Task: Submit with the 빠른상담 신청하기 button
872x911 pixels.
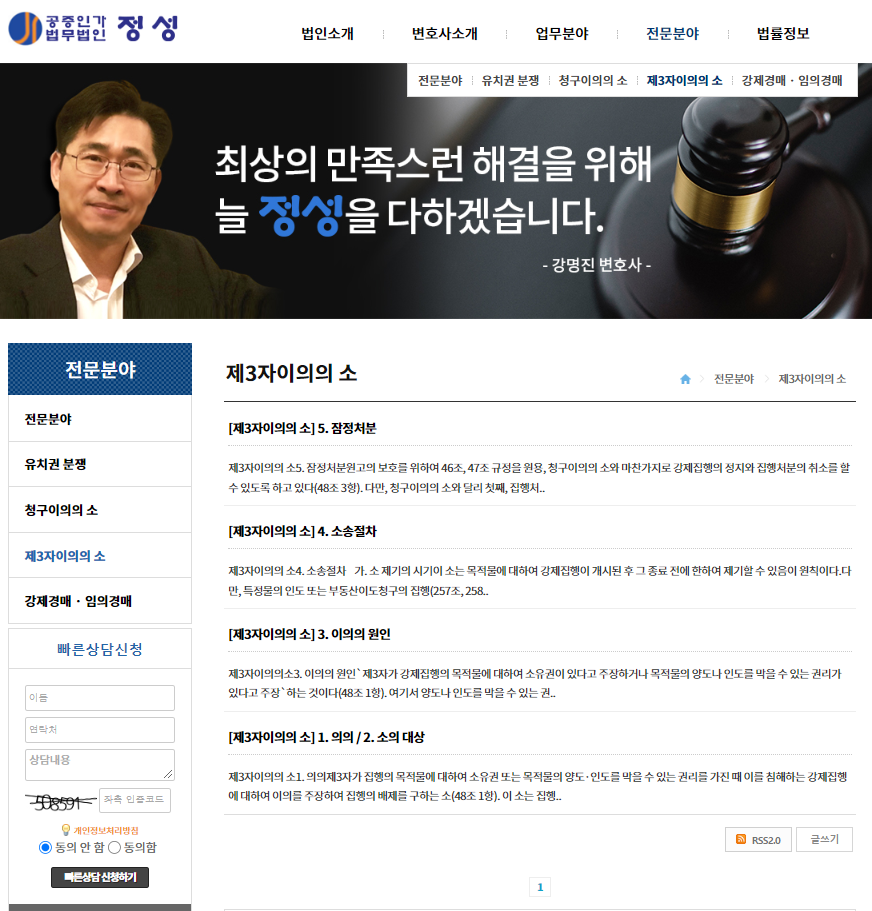Action: [x=100, y=877]
